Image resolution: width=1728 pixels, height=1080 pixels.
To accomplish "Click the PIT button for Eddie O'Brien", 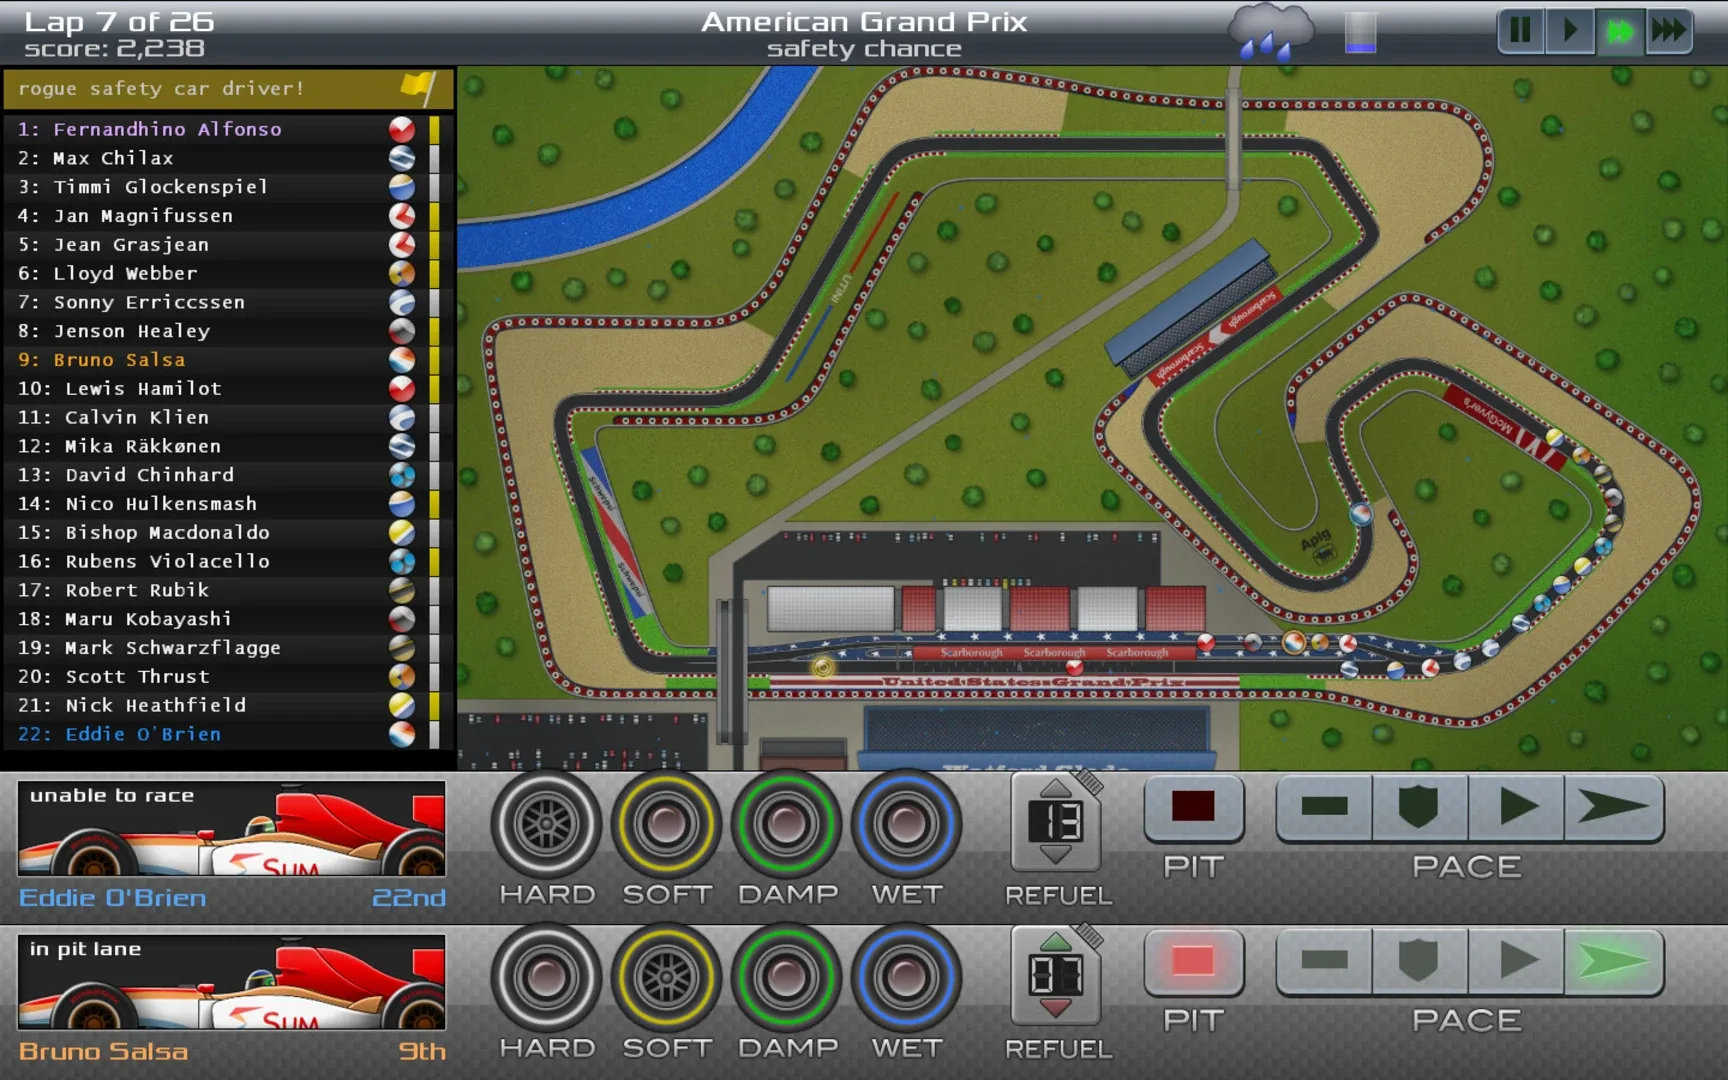I will pos(1194,809).
